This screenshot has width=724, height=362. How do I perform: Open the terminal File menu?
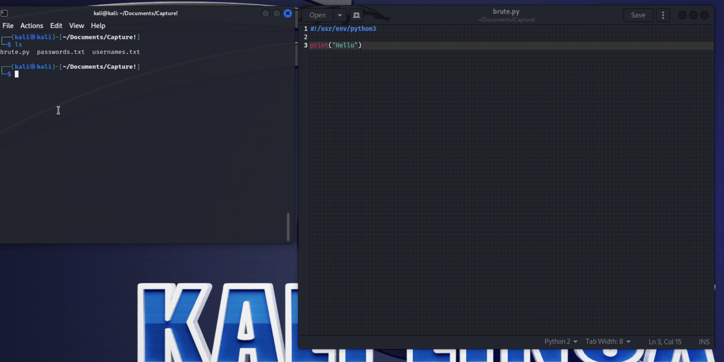click(x=8, y=26)
